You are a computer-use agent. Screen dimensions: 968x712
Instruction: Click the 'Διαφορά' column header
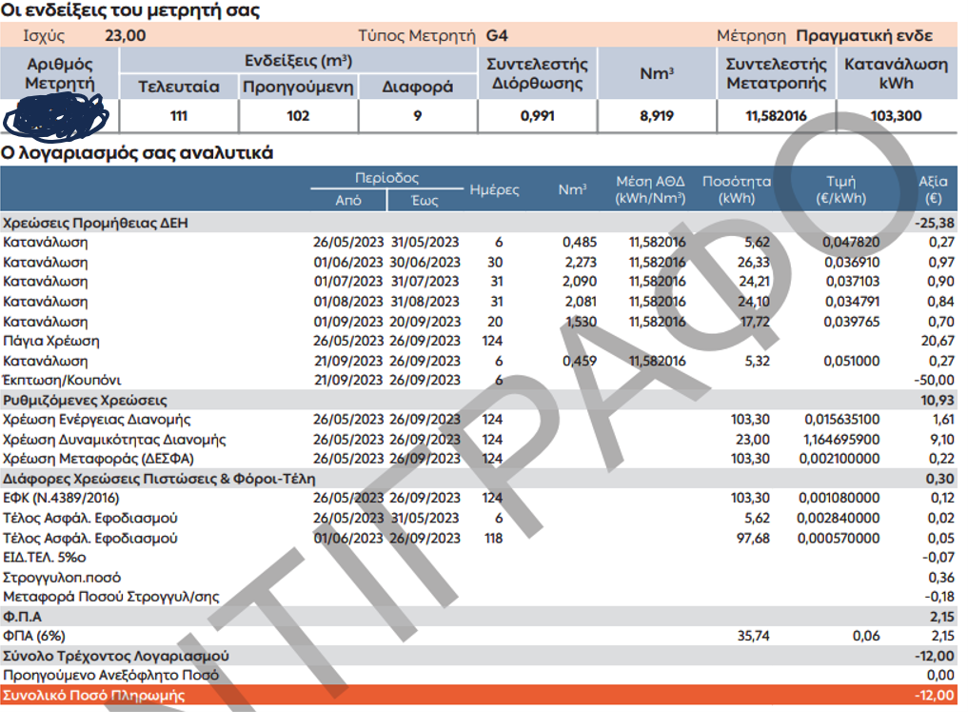coord(417,86)
